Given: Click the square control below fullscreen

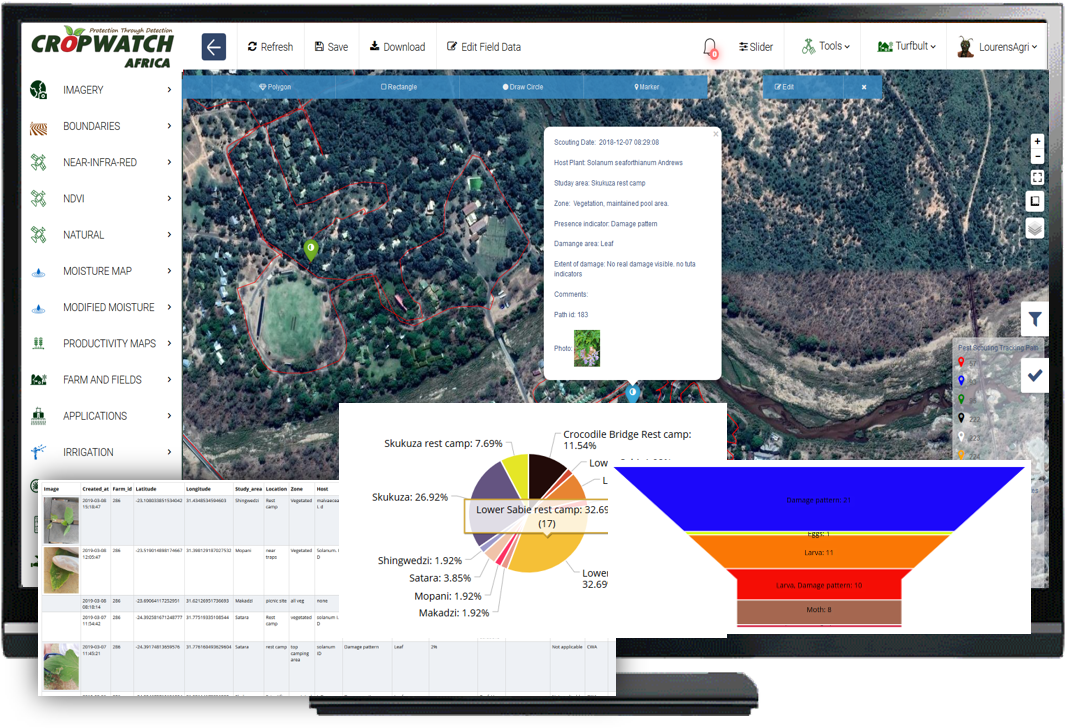Looking at the screenshot, I should [1035, 201].
